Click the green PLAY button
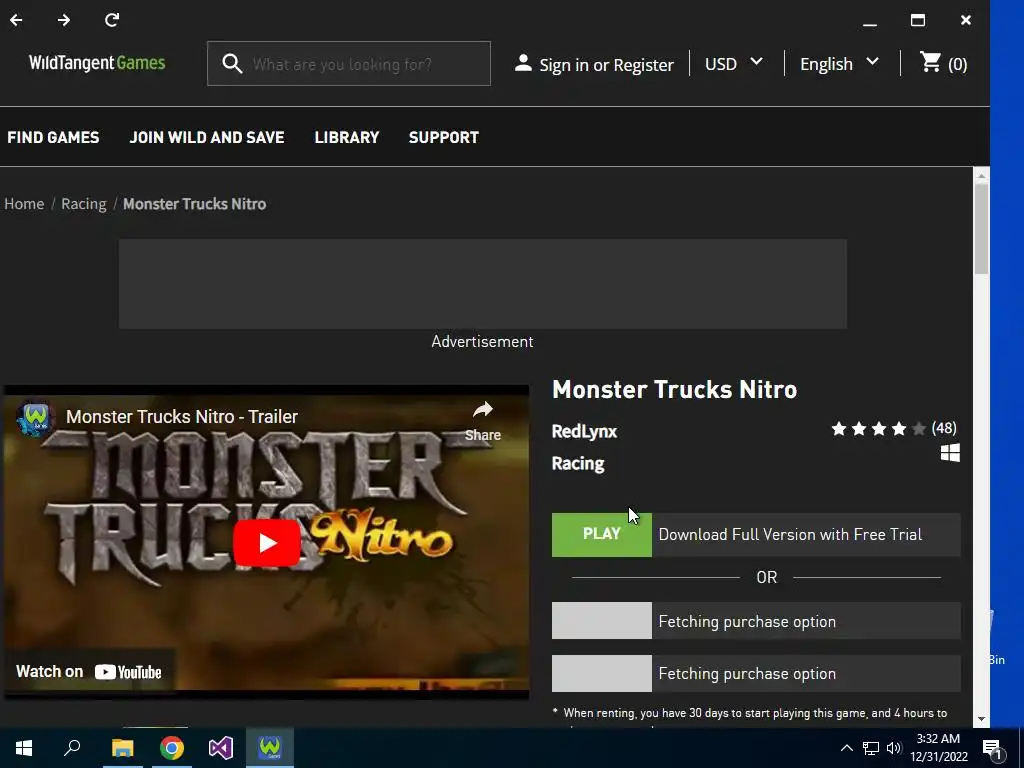Viewport: 1024px width, 768px height. coord(601,535)
